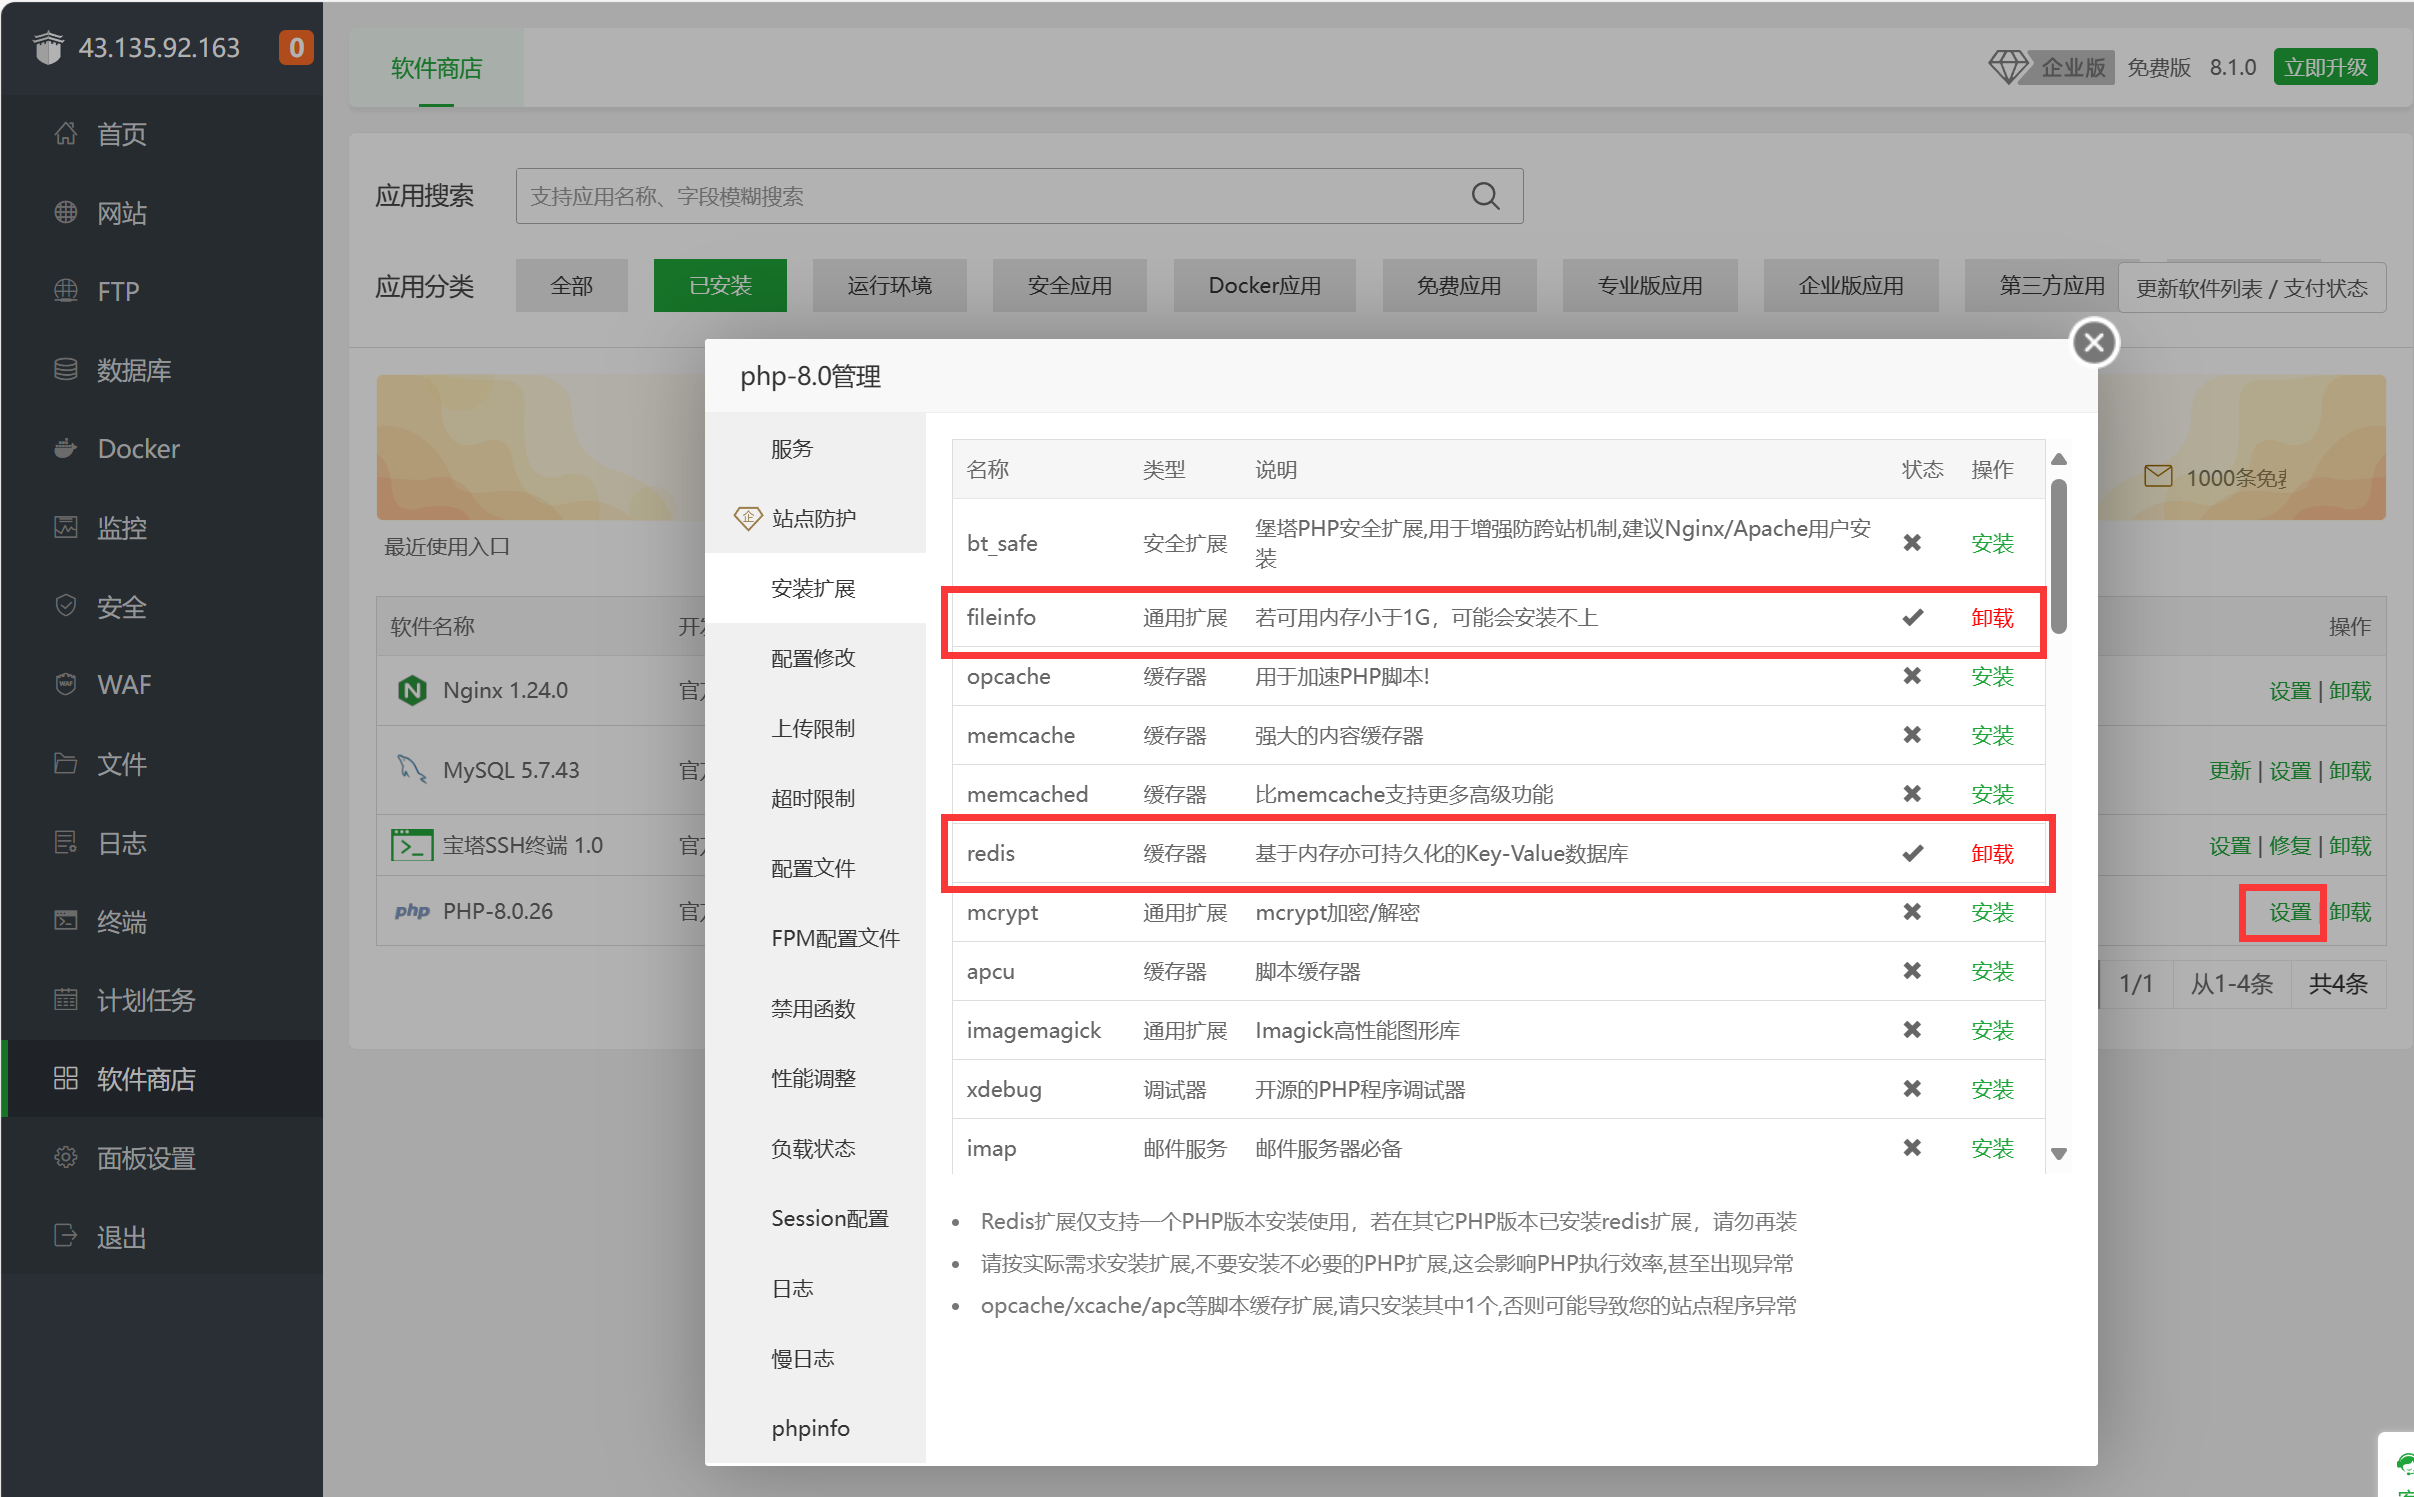Open the 慢日志 tab

click(802, 1358)
